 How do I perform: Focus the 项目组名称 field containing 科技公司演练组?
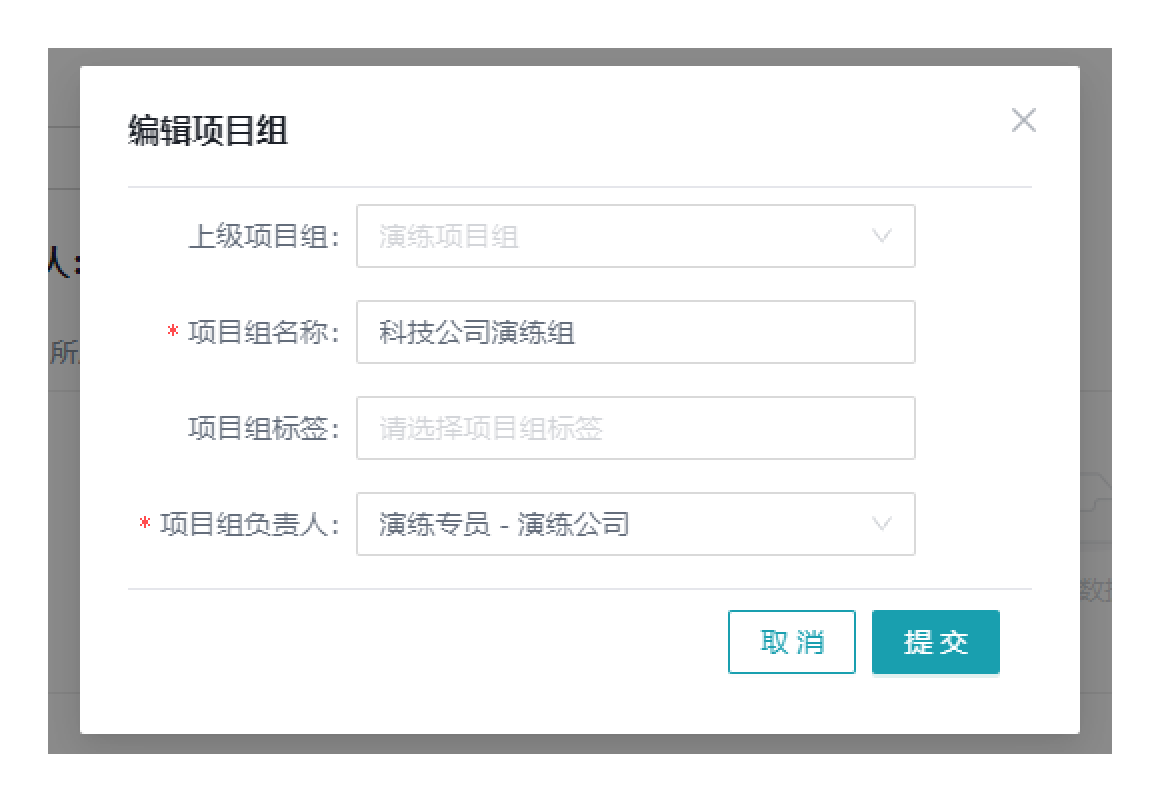pos(635,332)
